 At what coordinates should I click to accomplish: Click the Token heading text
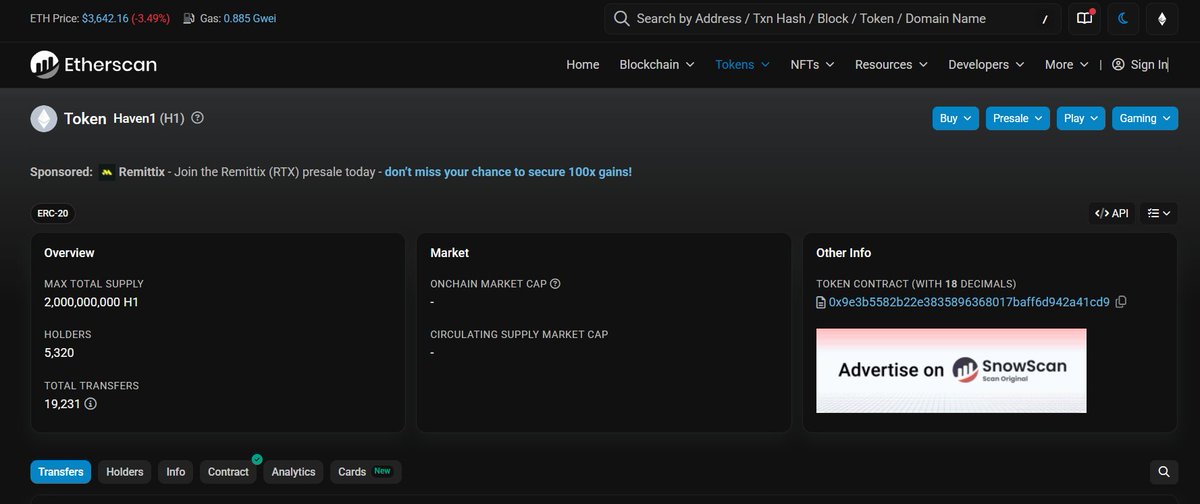pyautogui.click(x=85, y=118)
